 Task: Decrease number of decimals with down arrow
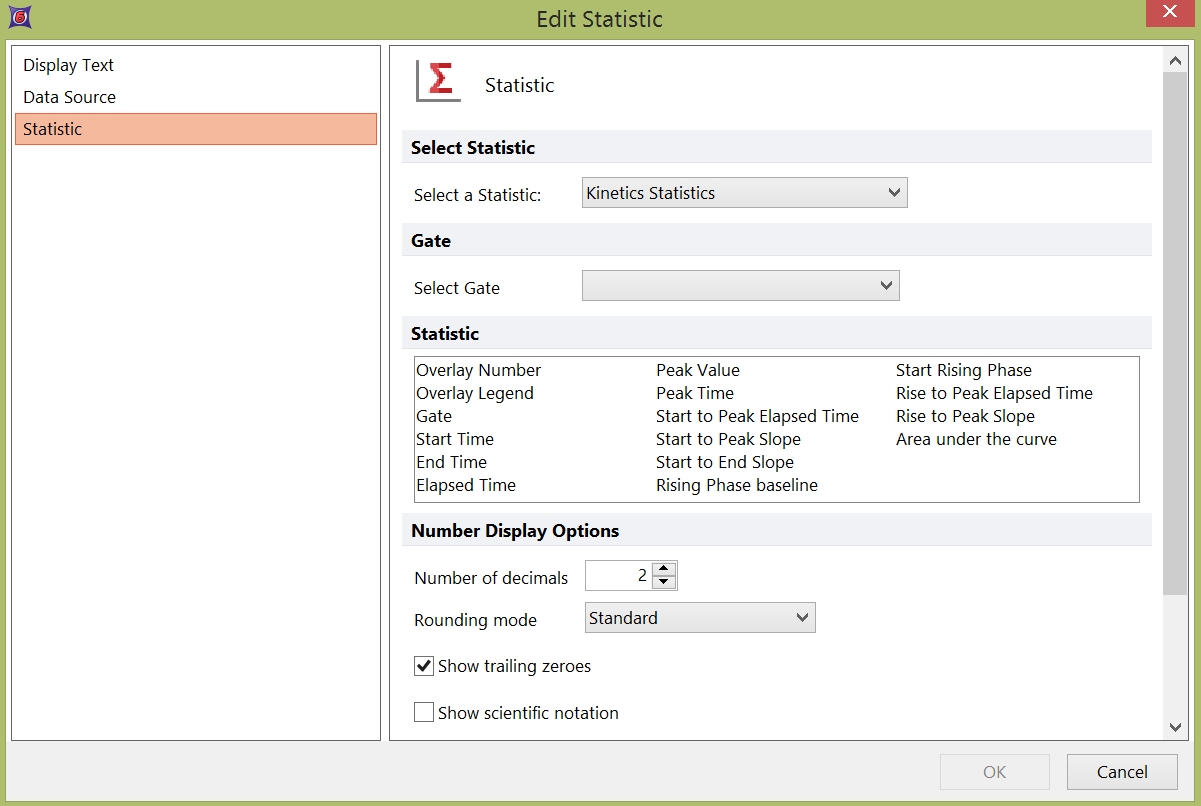tap(664, 582)
